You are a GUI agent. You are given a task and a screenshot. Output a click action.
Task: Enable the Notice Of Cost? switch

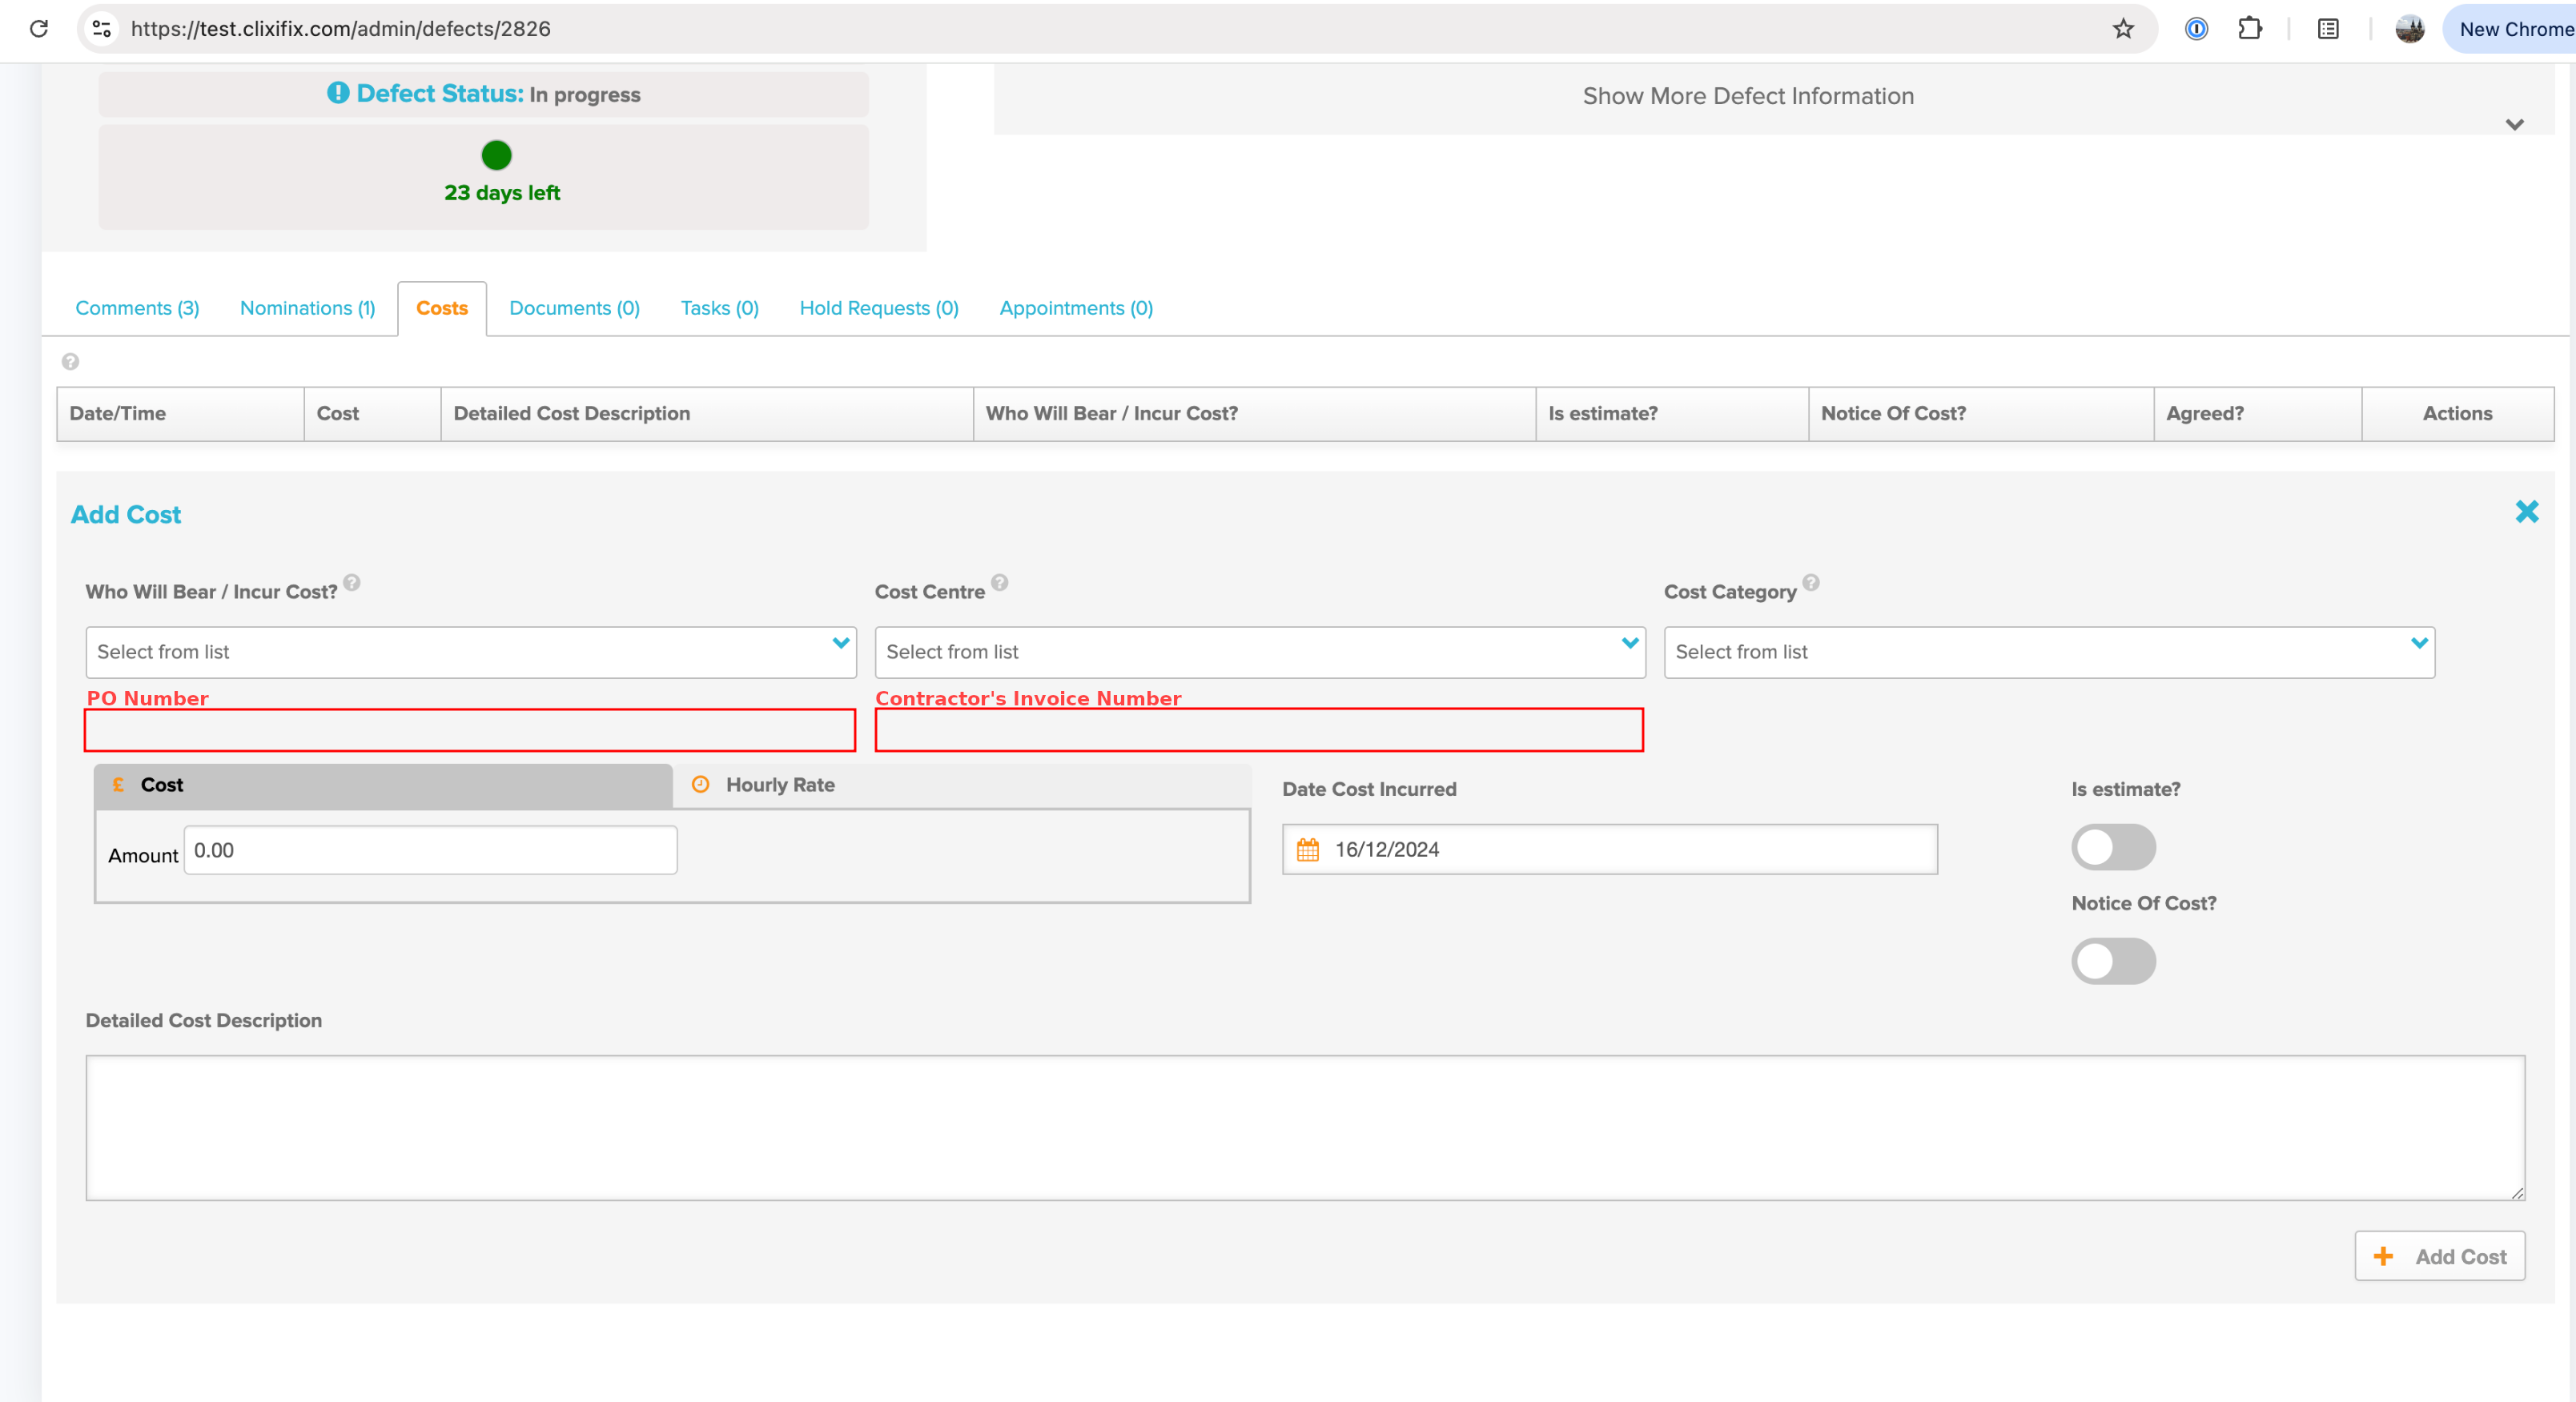2112,961
